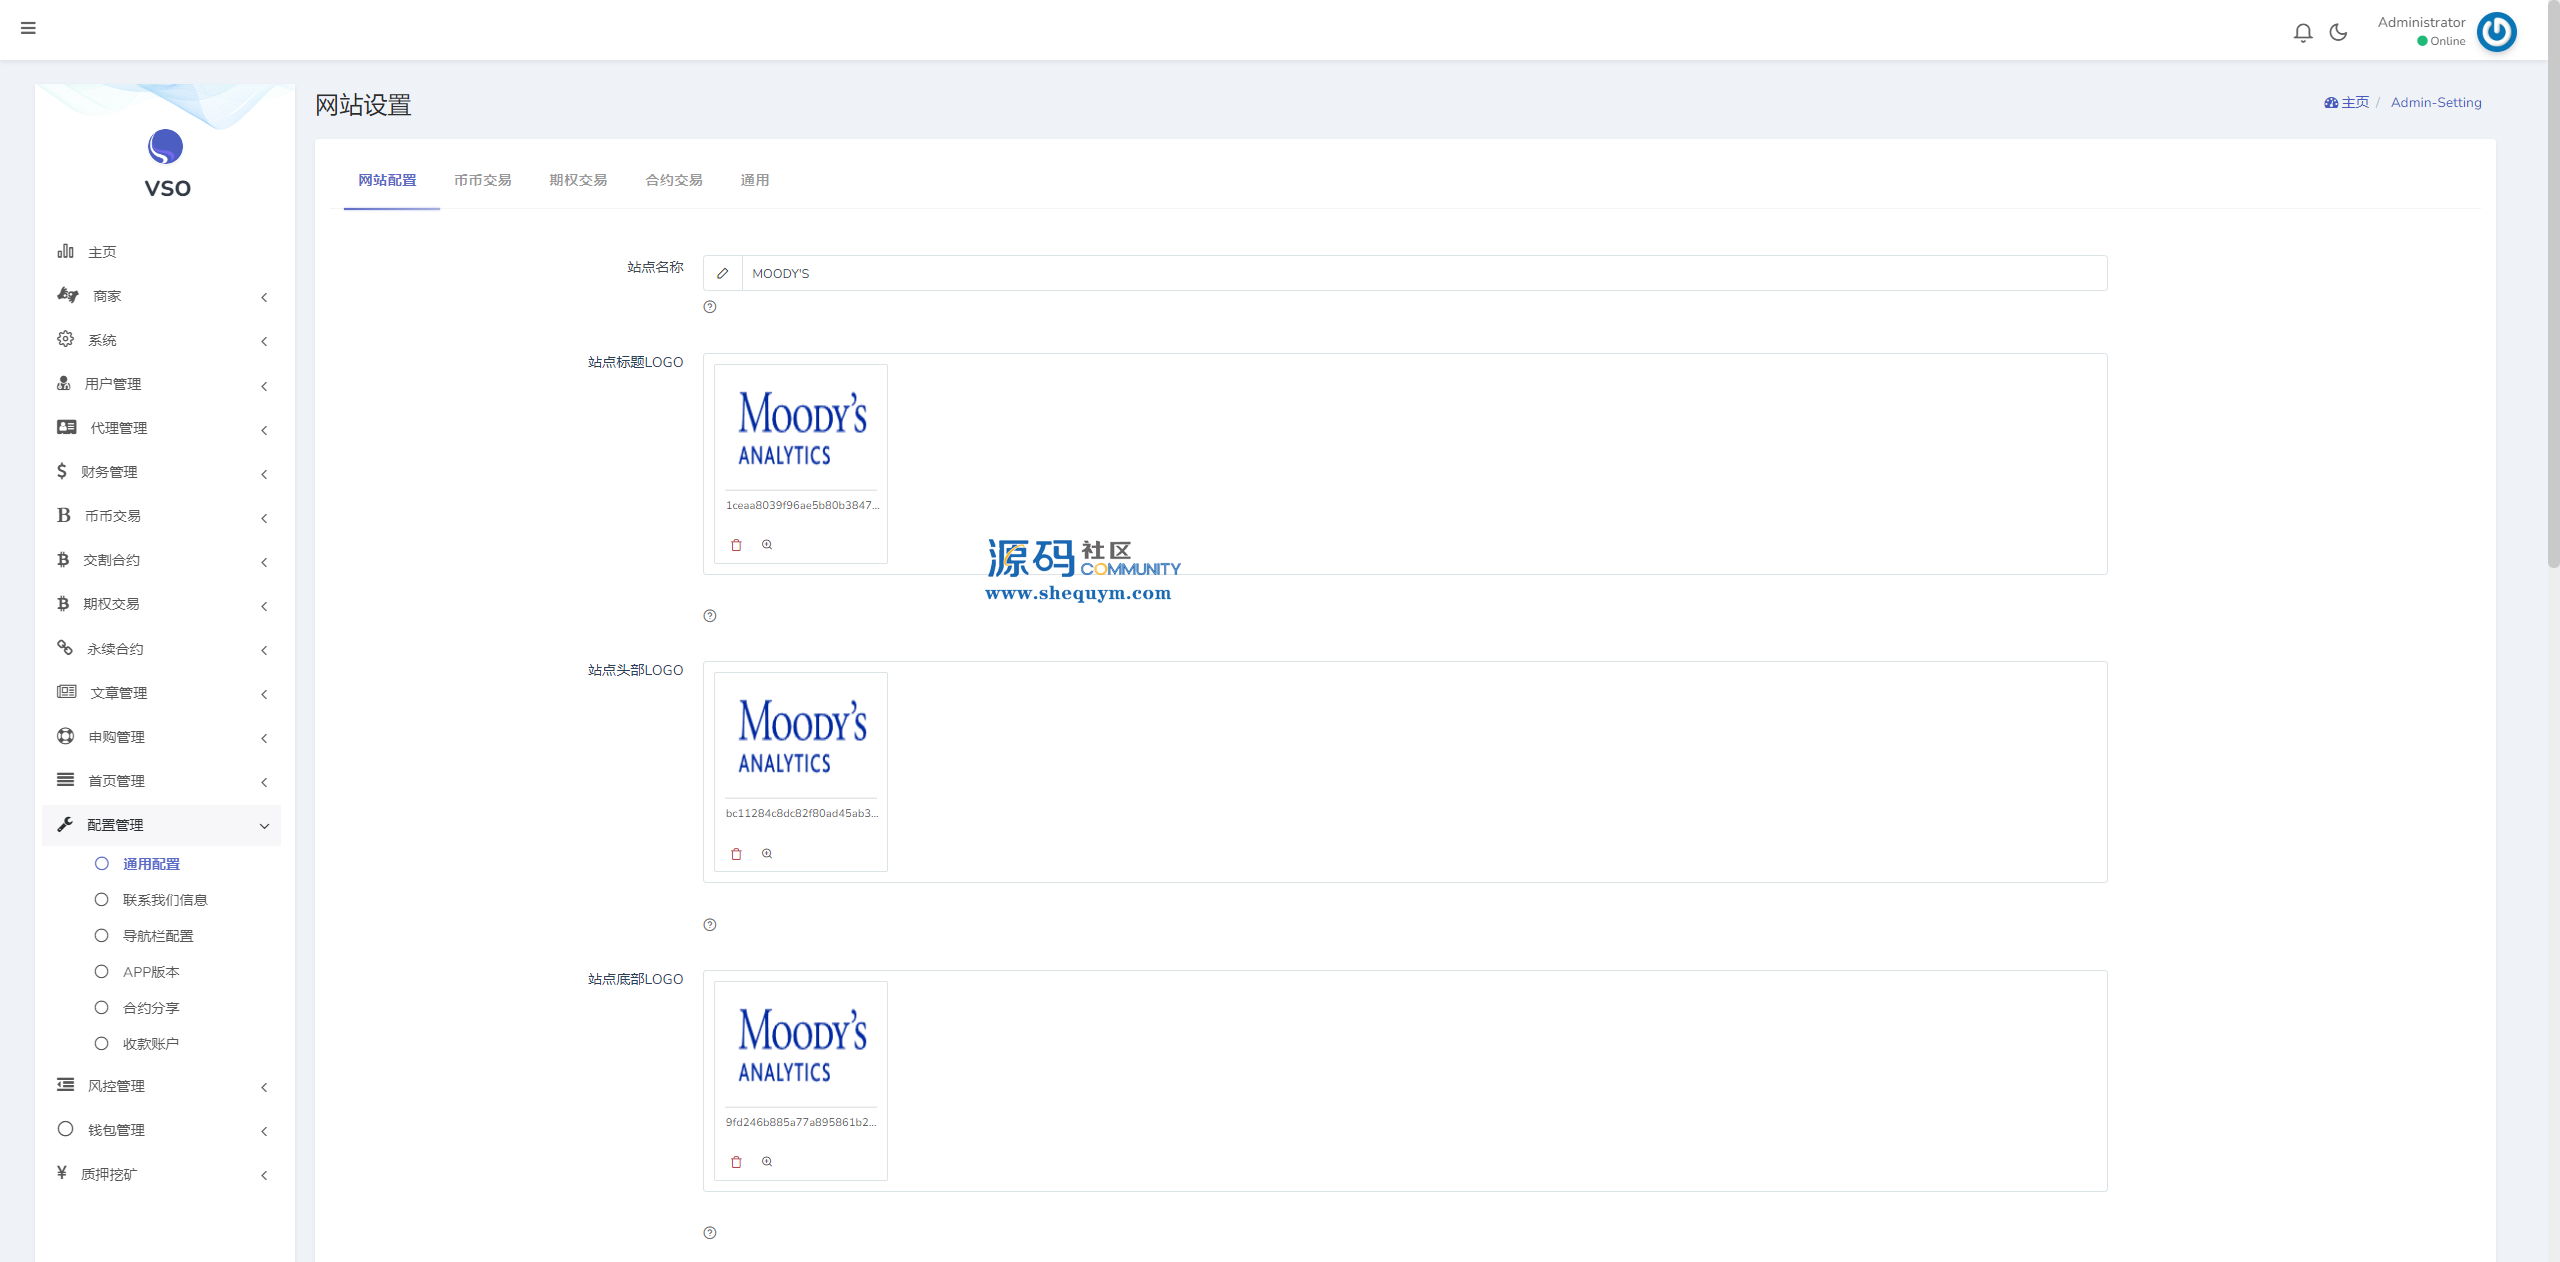The width and height of the screenshot is (2560, 1262).
Task: Open the notifications bell
Action: [x=2303, y=33]
